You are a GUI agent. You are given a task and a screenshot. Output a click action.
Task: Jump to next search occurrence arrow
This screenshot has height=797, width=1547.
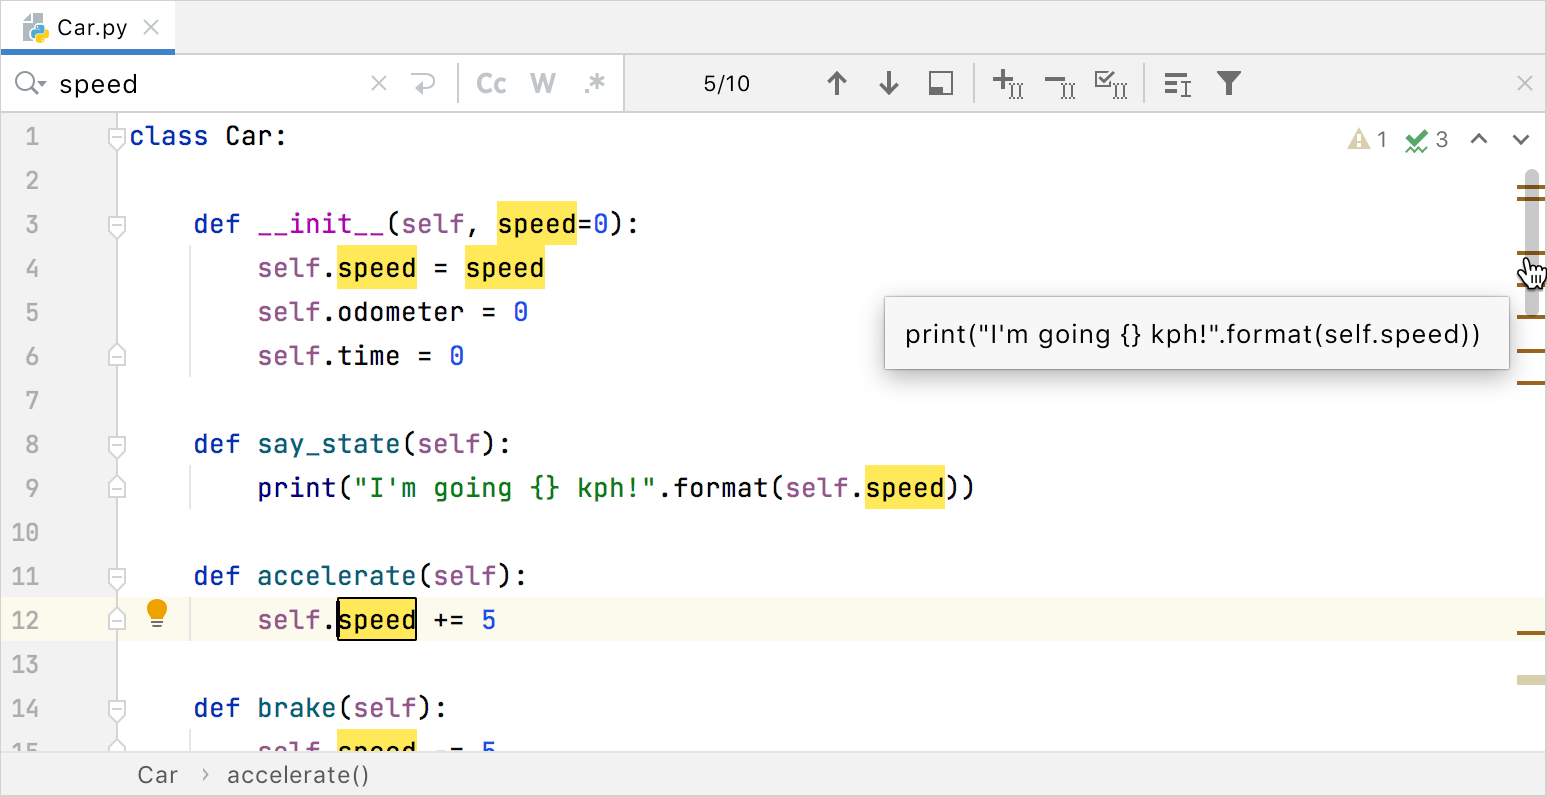point(888,84)
